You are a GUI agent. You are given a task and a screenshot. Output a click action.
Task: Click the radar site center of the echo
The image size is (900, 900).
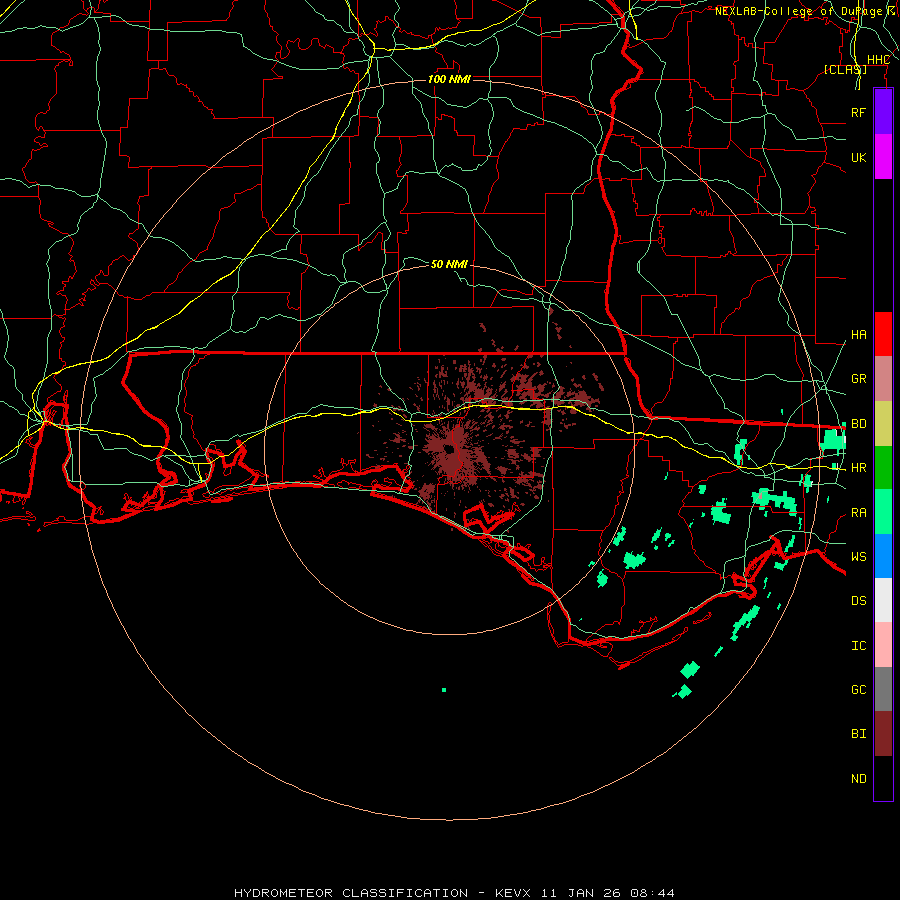(x=451, y=449)
